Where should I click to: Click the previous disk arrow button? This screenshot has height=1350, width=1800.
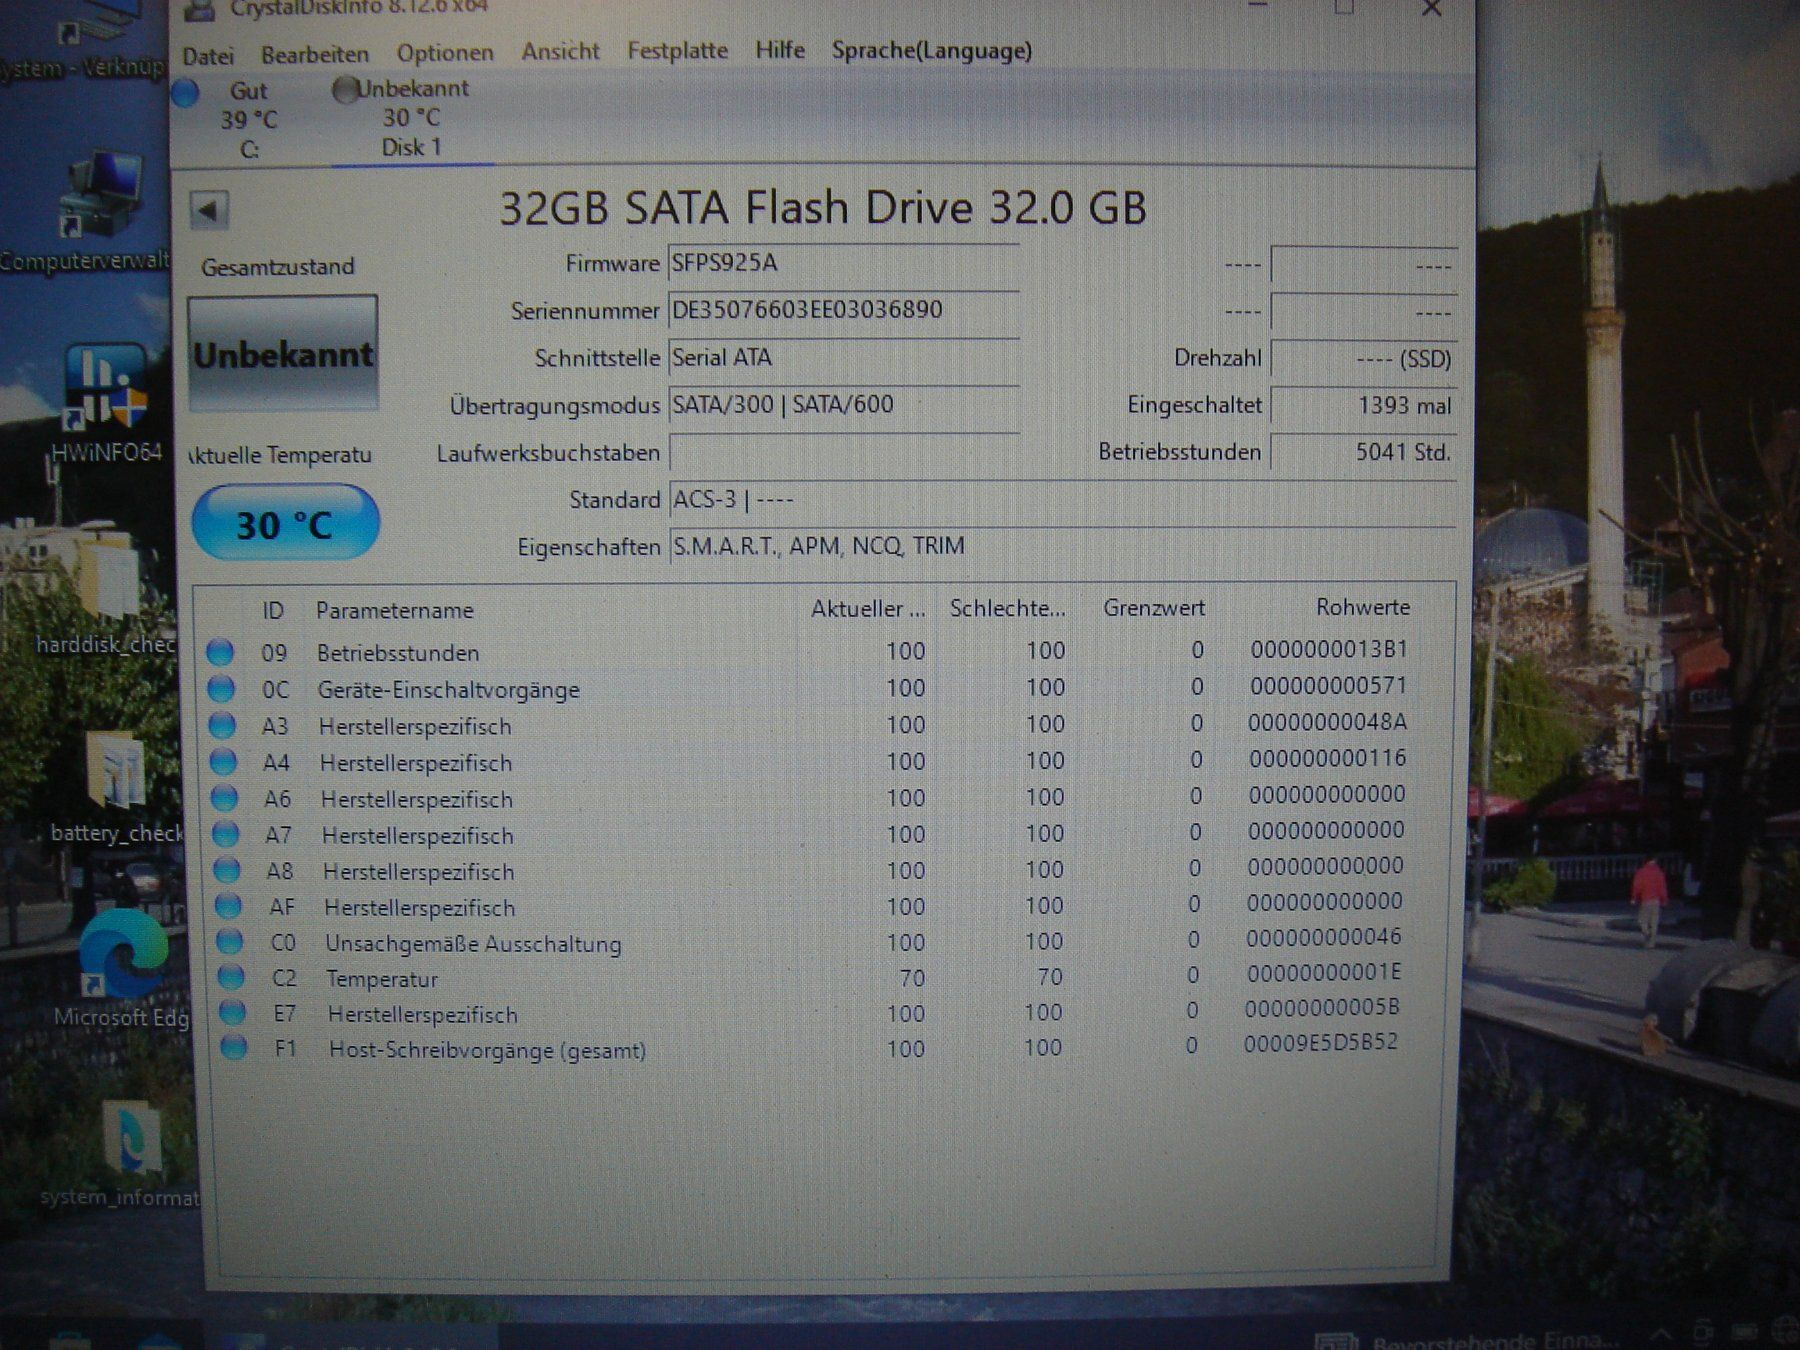(x=208, y=211)
